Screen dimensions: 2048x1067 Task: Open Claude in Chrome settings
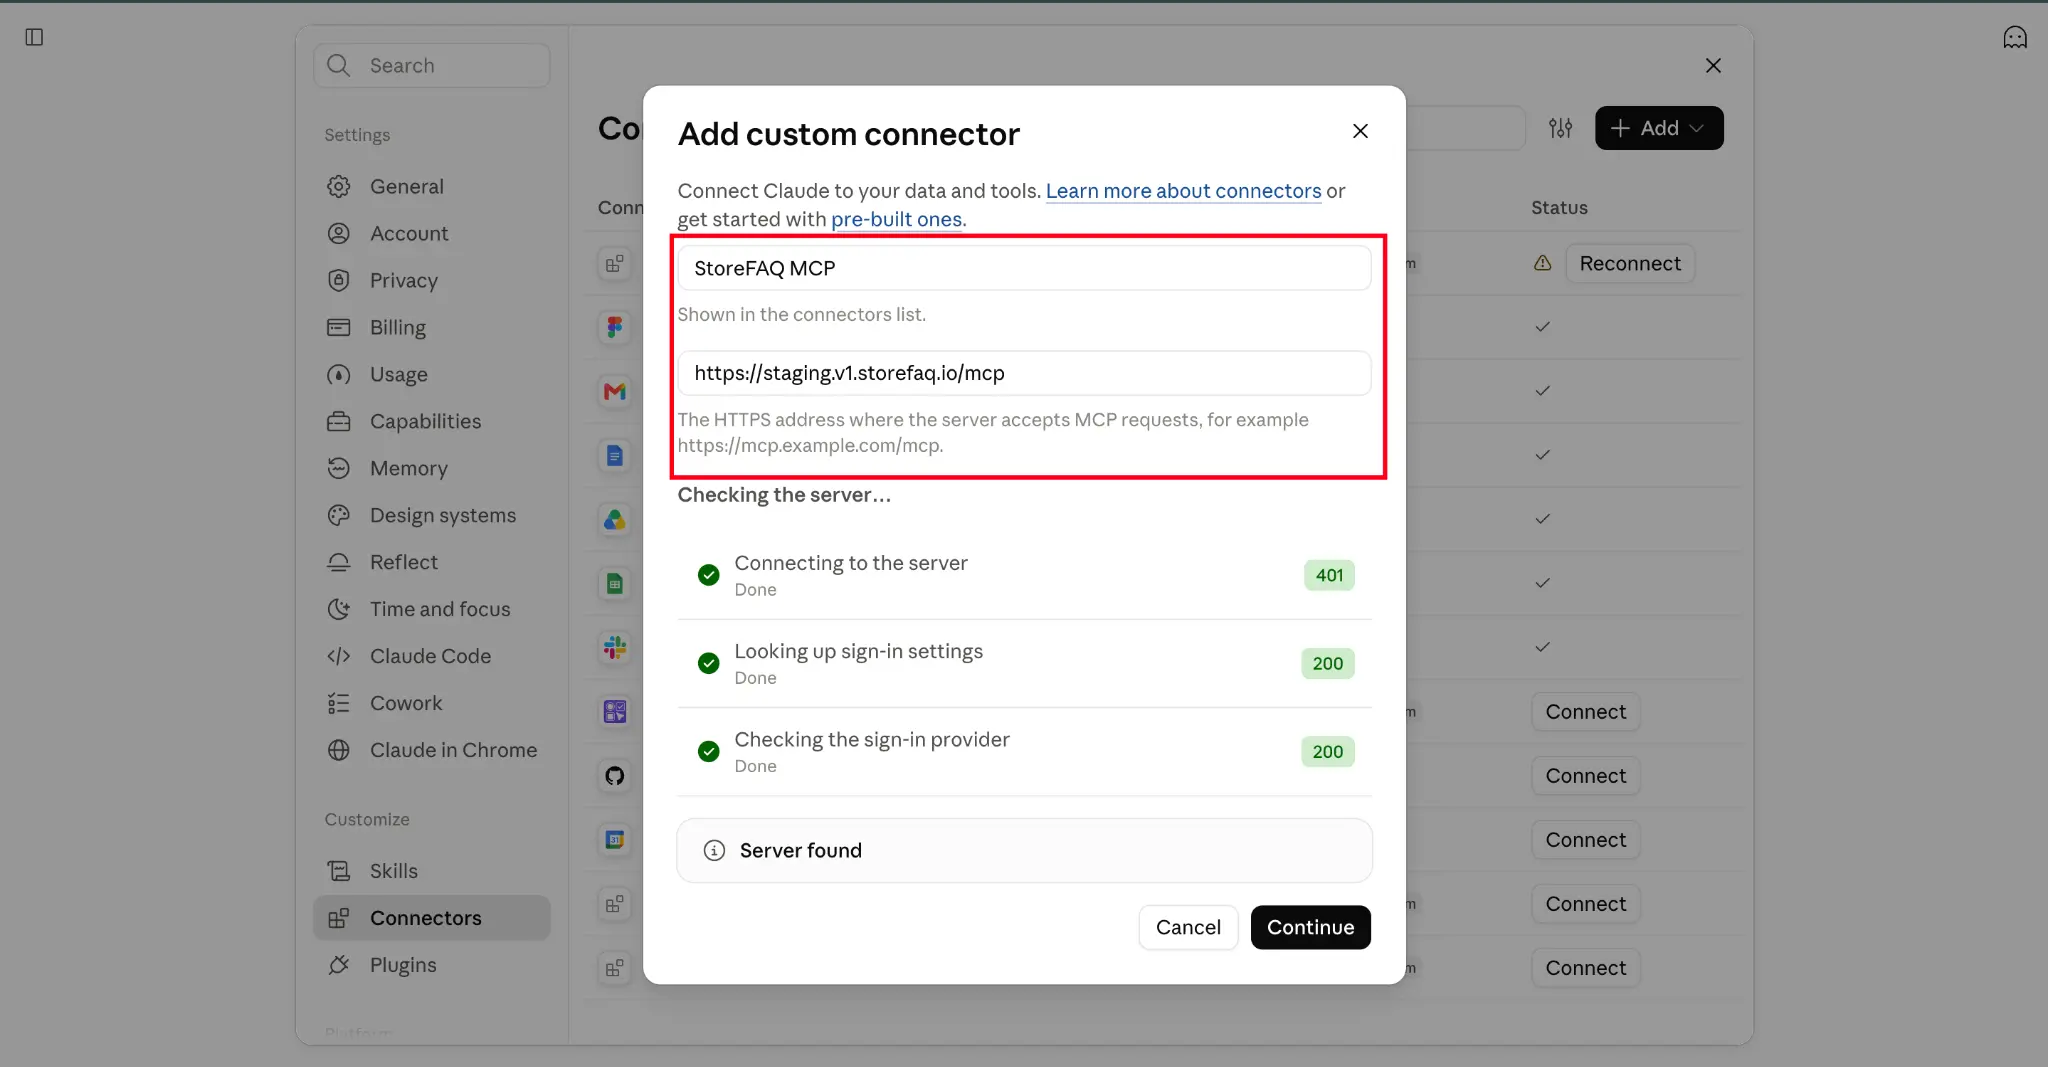click(432, 750)
